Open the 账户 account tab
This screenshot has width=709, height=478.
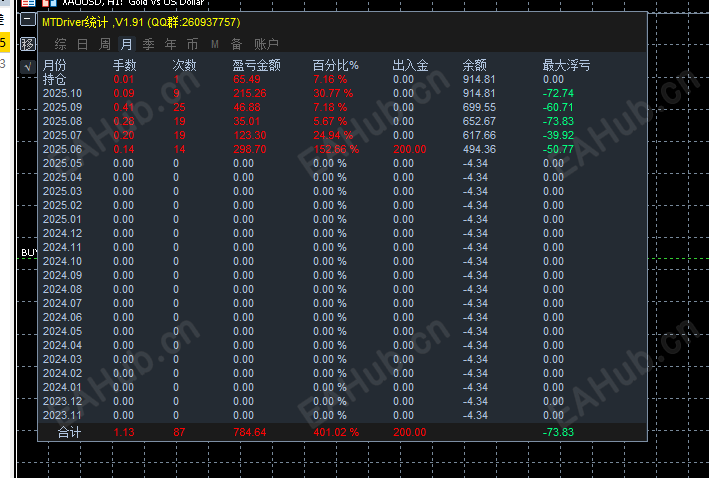tap(266, 44)
